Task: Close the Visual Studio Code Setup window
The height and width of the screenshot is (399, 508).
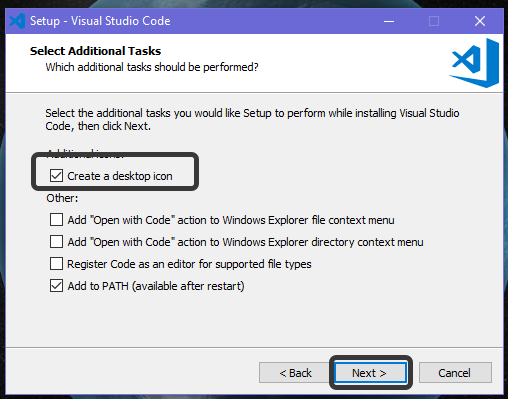Action: 480,21
